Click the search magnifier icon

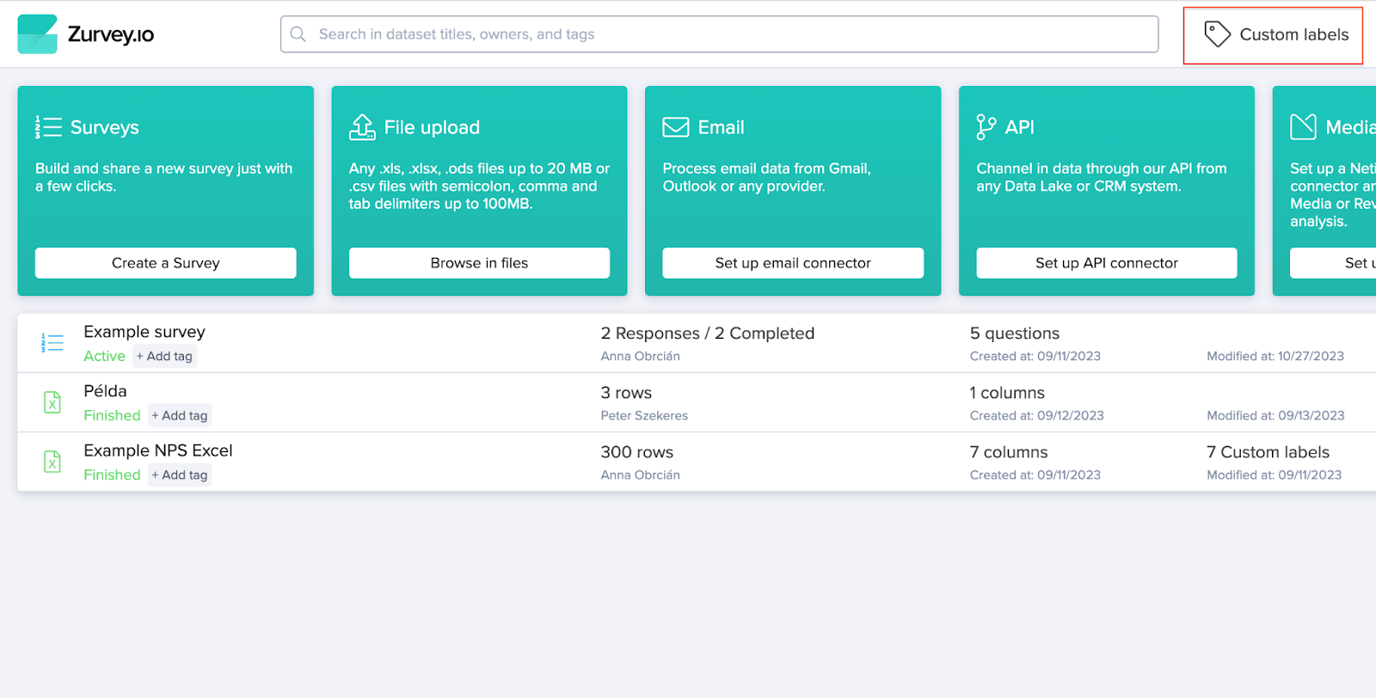298,34
